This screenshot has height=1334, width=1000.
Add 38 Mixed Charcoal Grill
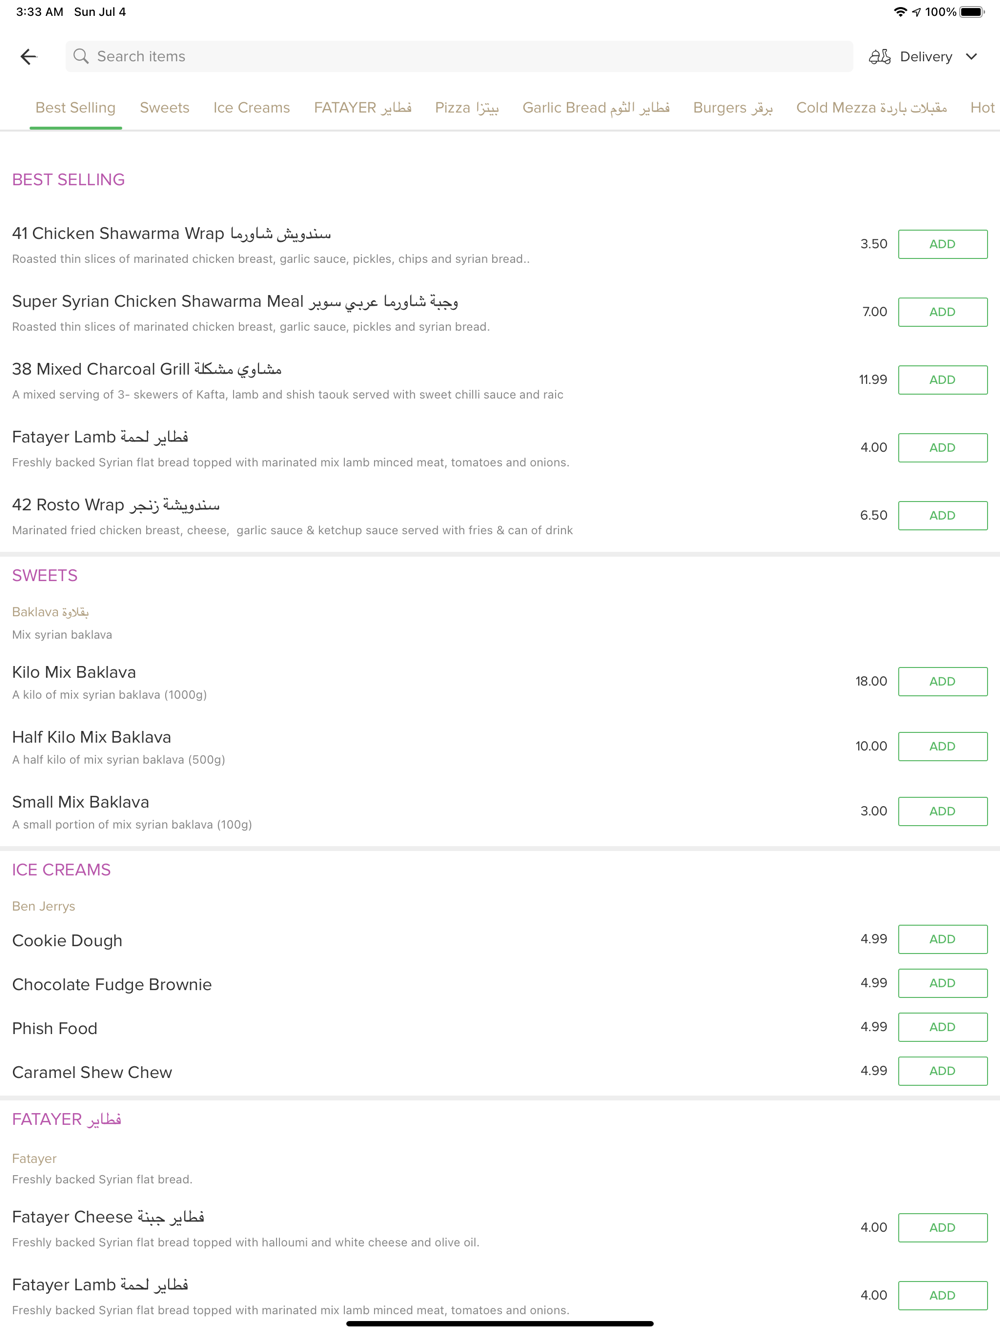942,380
